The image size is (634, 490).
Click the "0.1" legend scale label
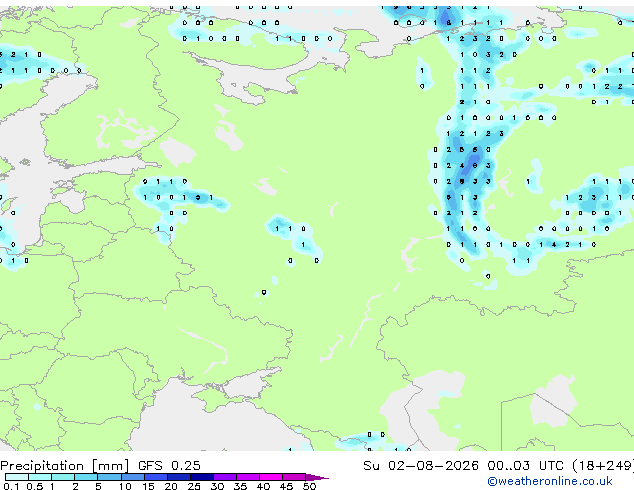click(11, 486)
